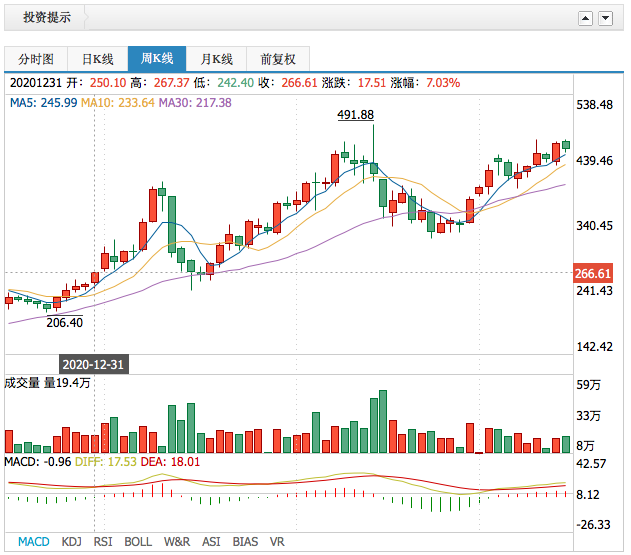
Task: Click the 2020-12-31 date marker
Action: coord(92,364)
